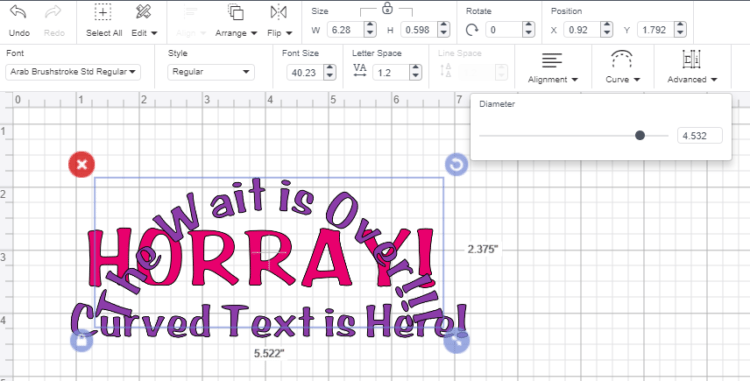The height and width of the screenshot is (381, 750).
Task: Decrease letter spacing with down stepper
Action: [x=416, y=76]
